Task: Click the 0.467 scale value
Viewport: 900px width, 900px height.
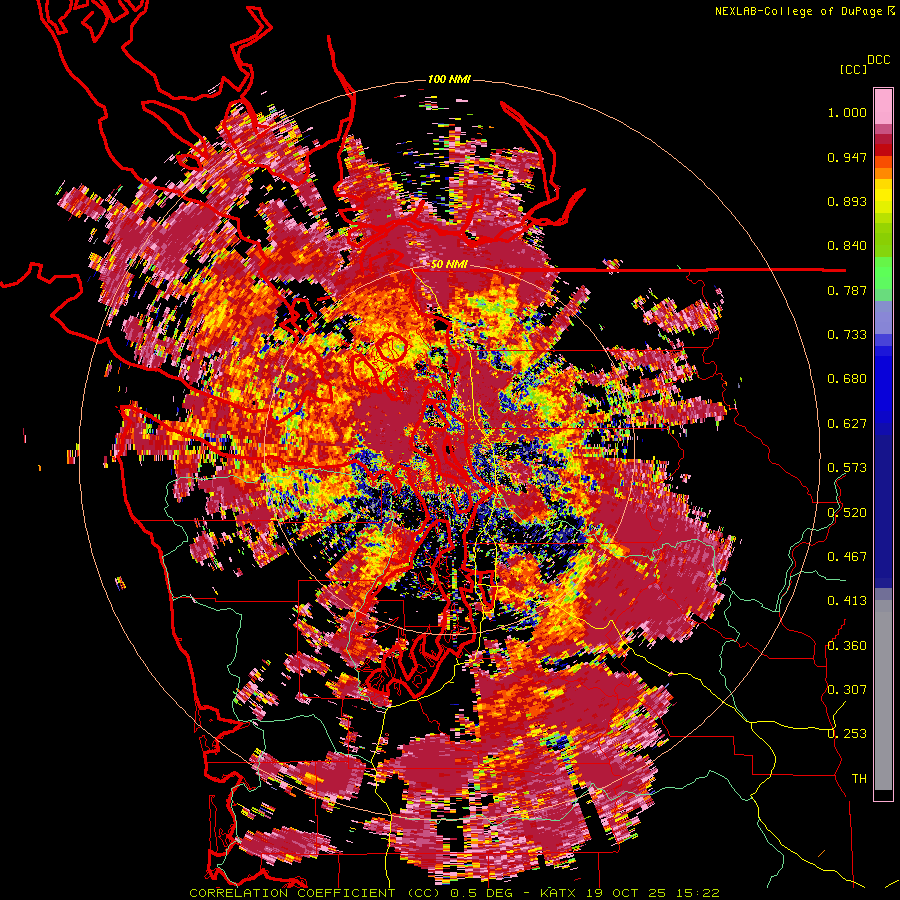Action: (x=847, y=557)
